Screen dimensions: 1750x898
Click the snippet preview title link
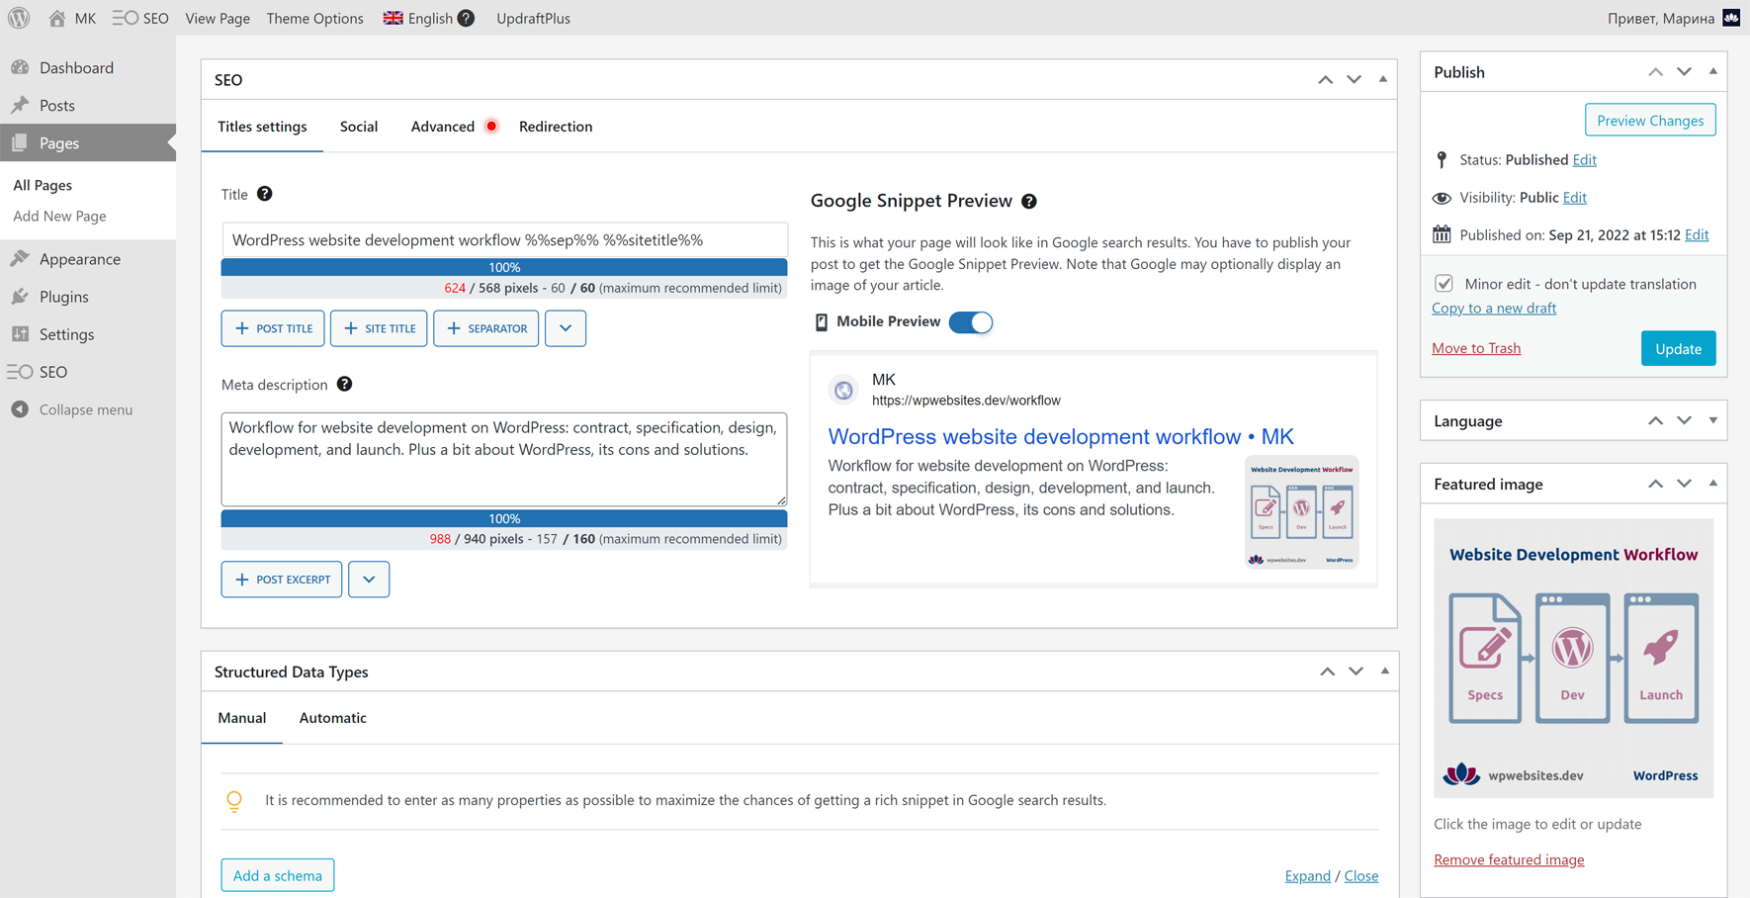[1061, 436]
